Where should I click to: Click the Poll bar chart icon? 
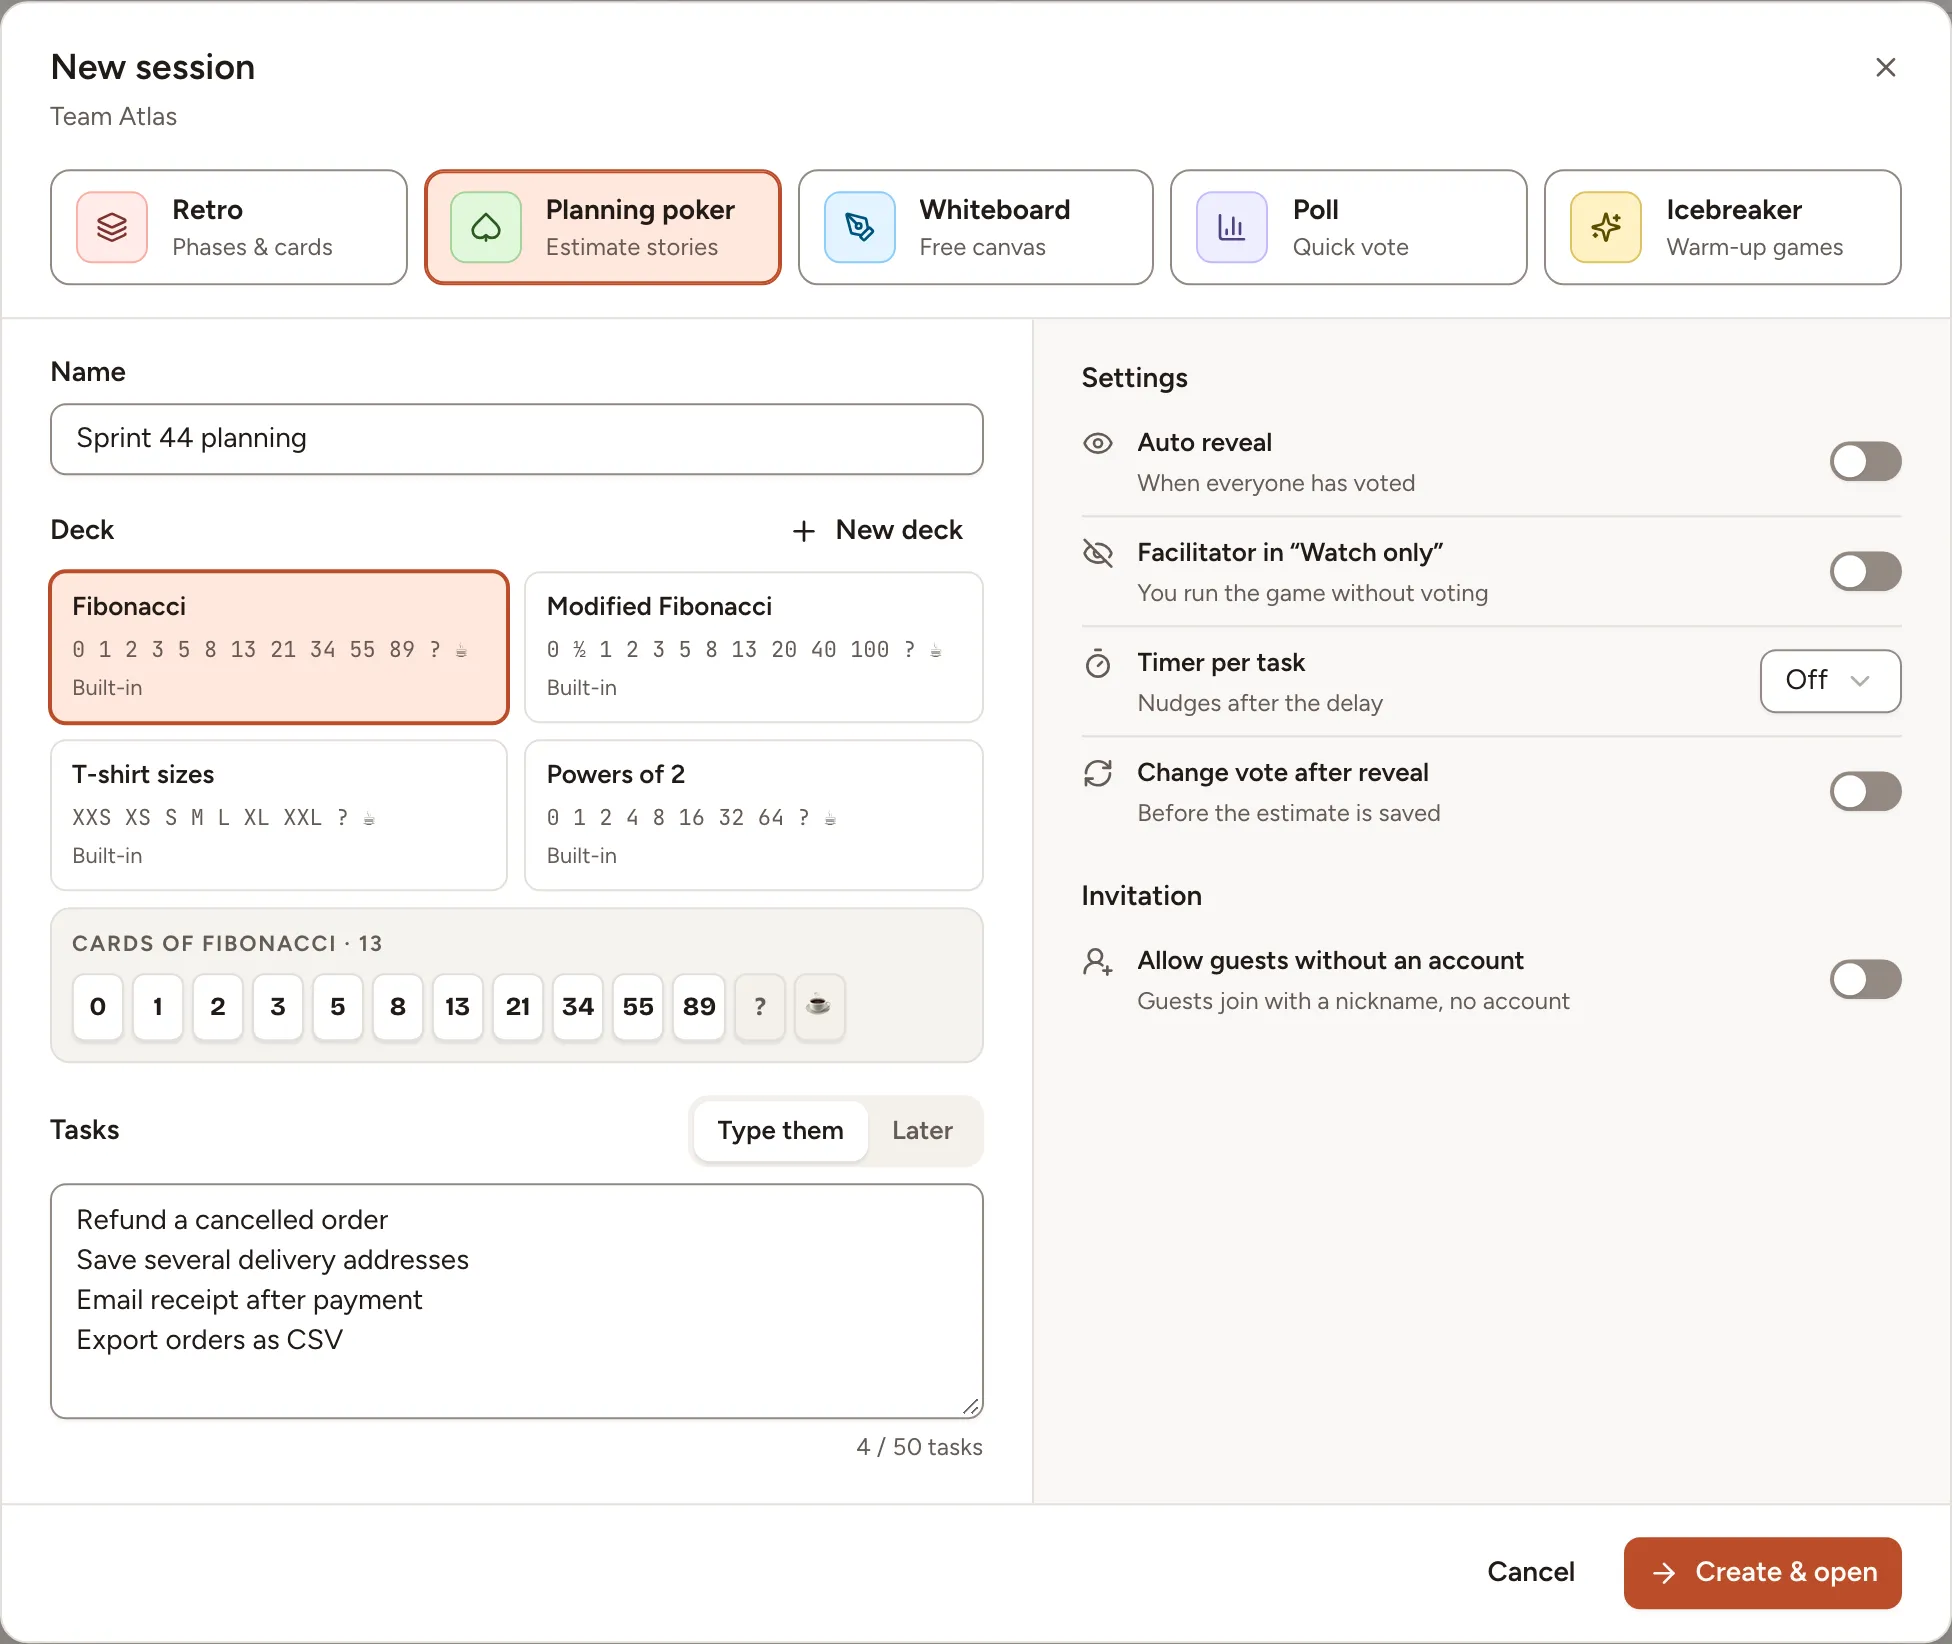click(x=1232, y=228)
